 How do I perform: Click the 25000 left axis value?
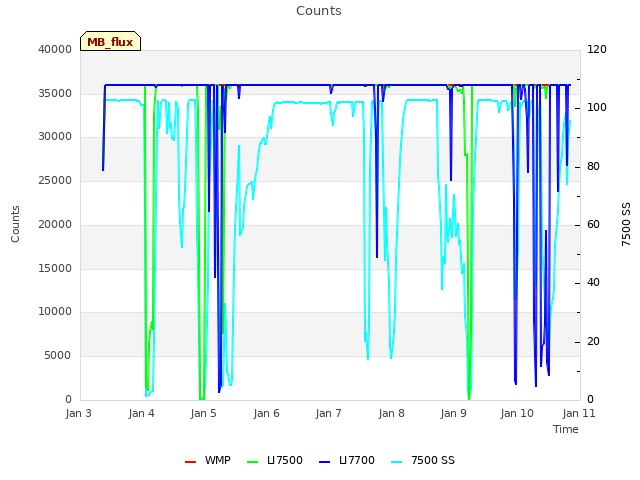(55, 180)
